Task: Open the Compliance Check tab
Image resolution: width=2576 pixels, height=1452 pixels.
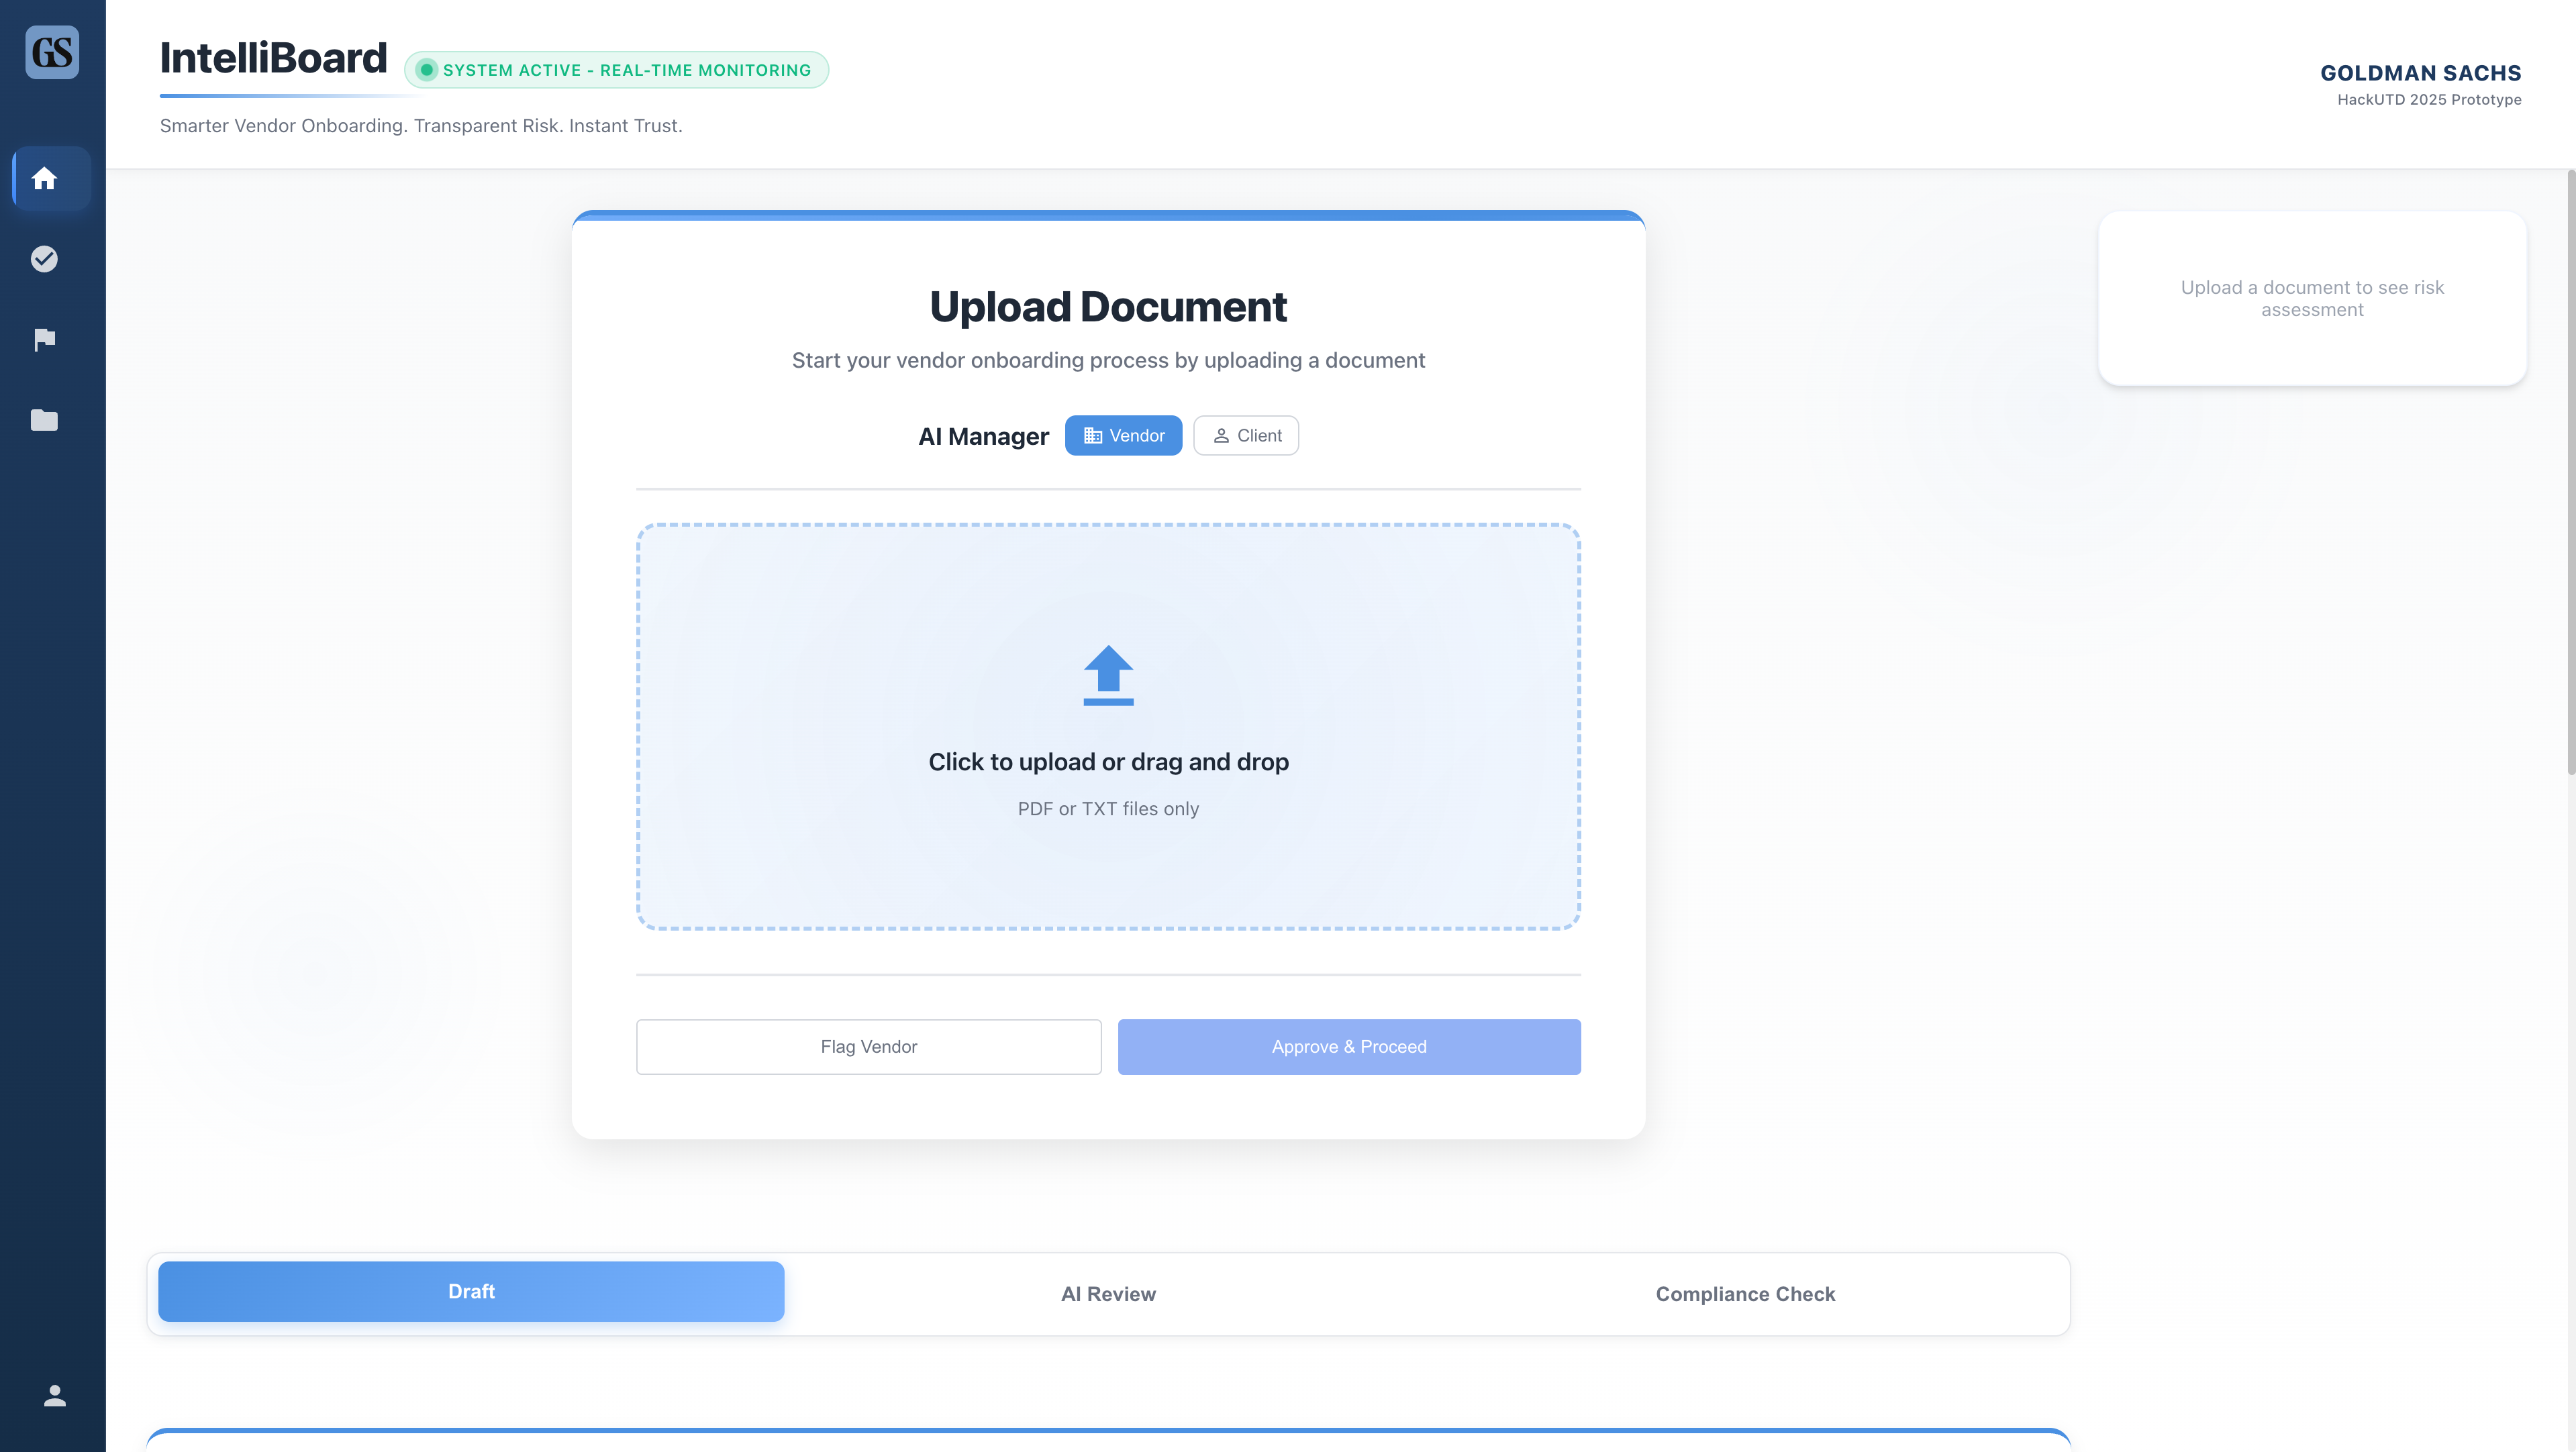Action: pyautogui.click(x=1745, y=1294)
